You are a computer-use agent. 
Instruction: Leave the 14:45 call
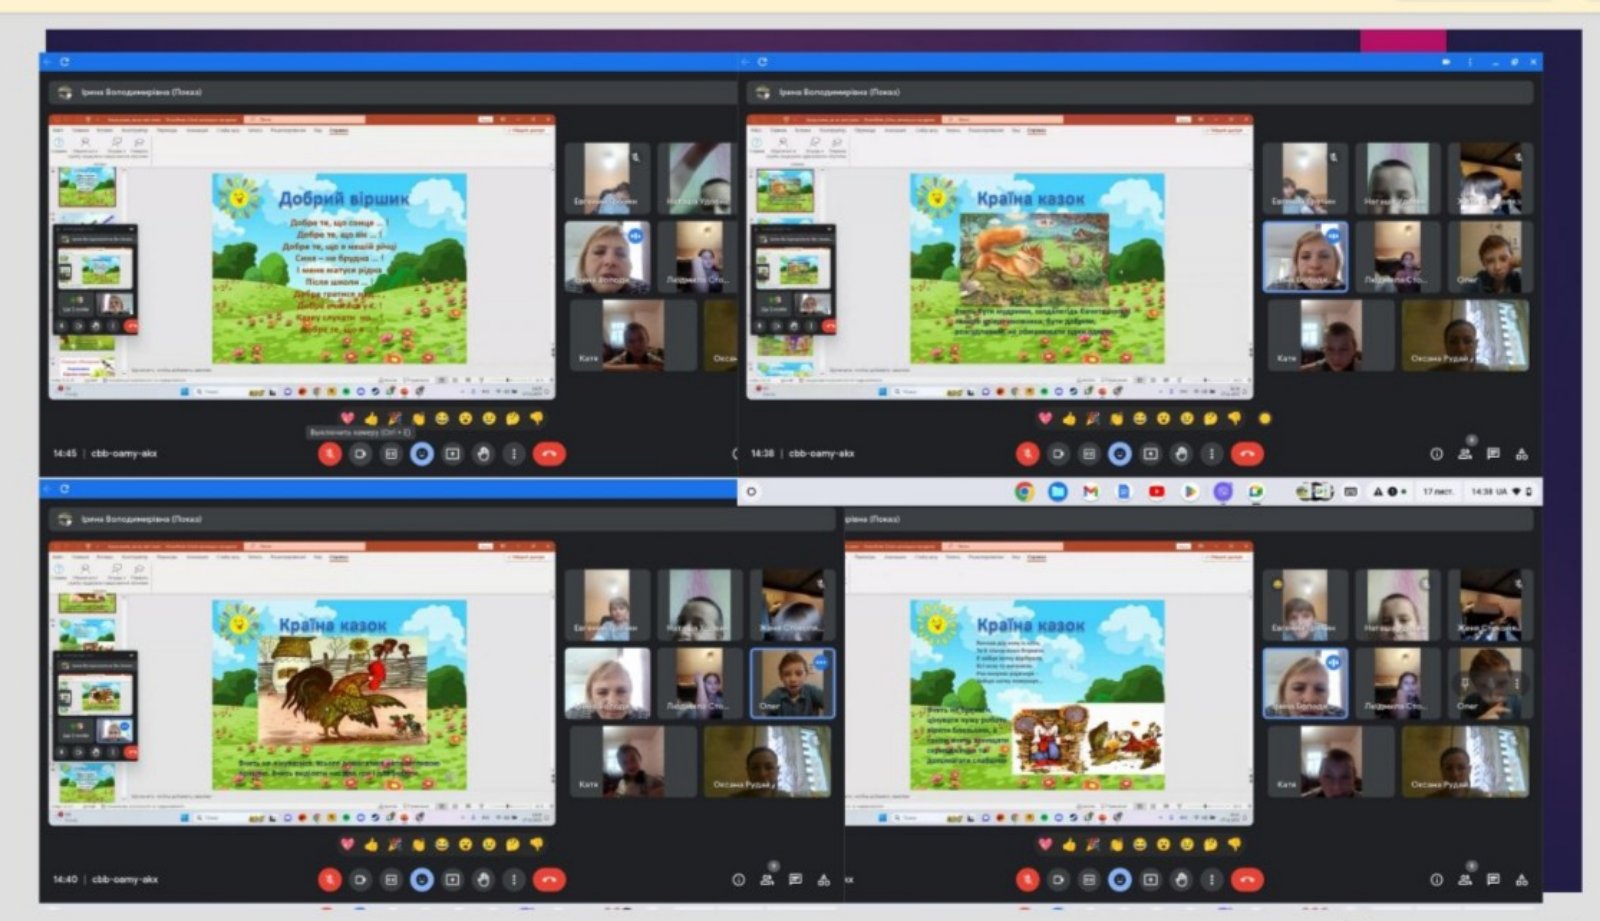[548, 454]
